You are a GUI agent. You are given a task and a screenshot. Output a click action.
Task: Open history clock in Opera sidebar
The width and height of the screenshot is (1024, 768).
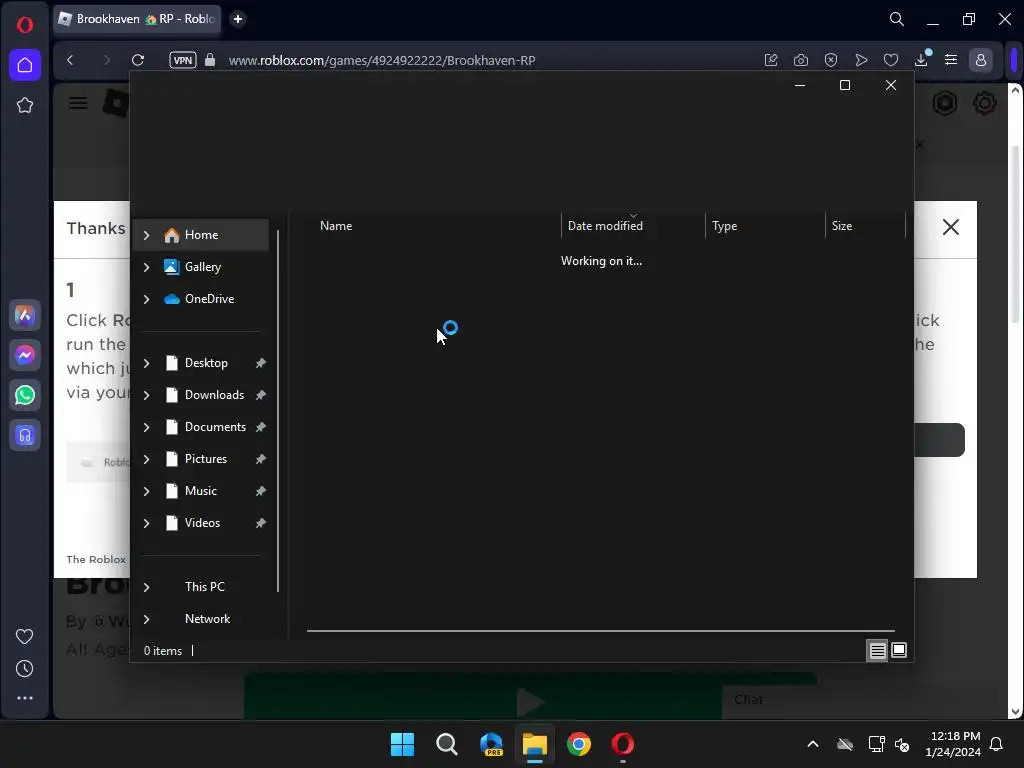pos(24,668)
